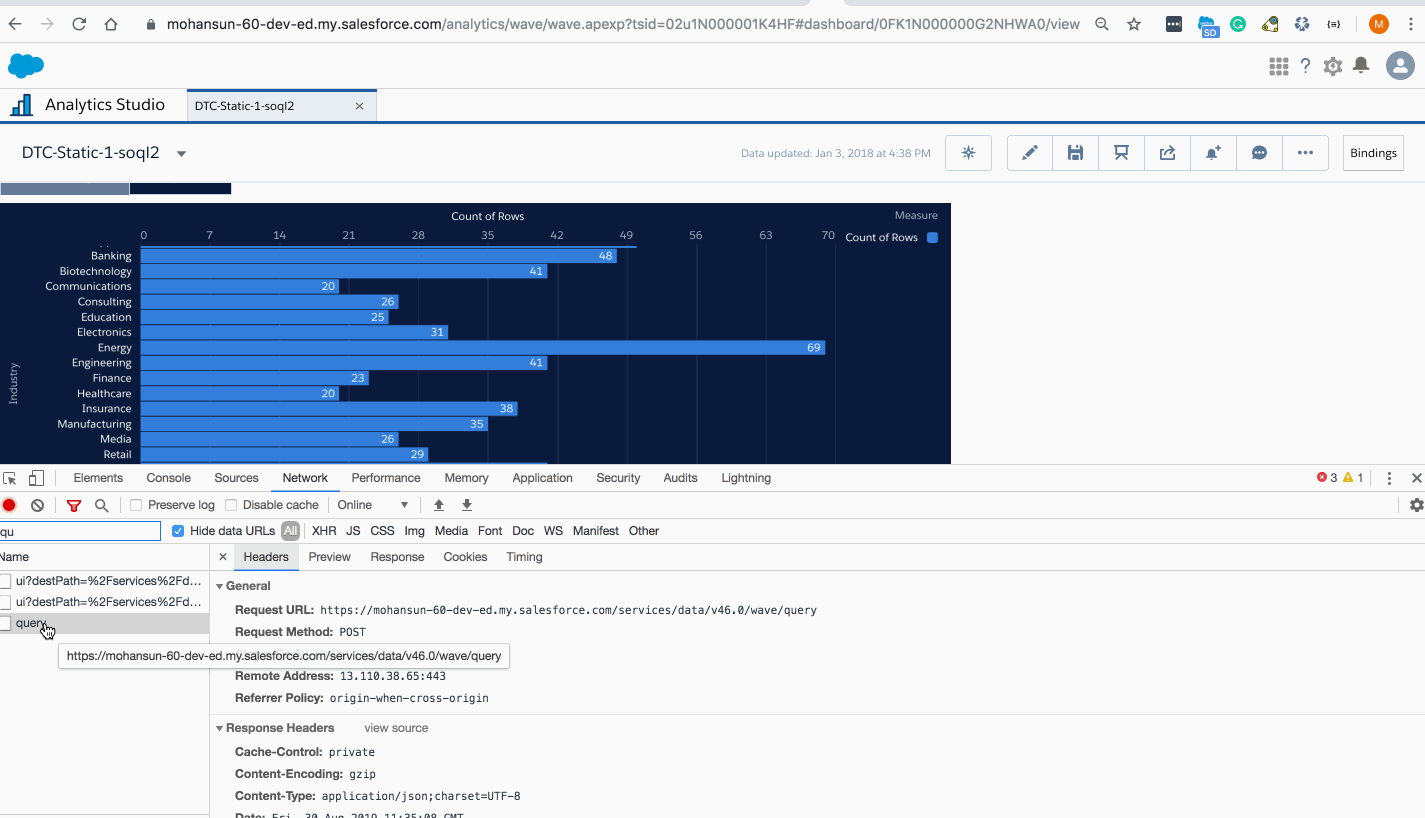Click the sun-shaped theme toggle button
1425x818 pixels.
click(968, 153)
